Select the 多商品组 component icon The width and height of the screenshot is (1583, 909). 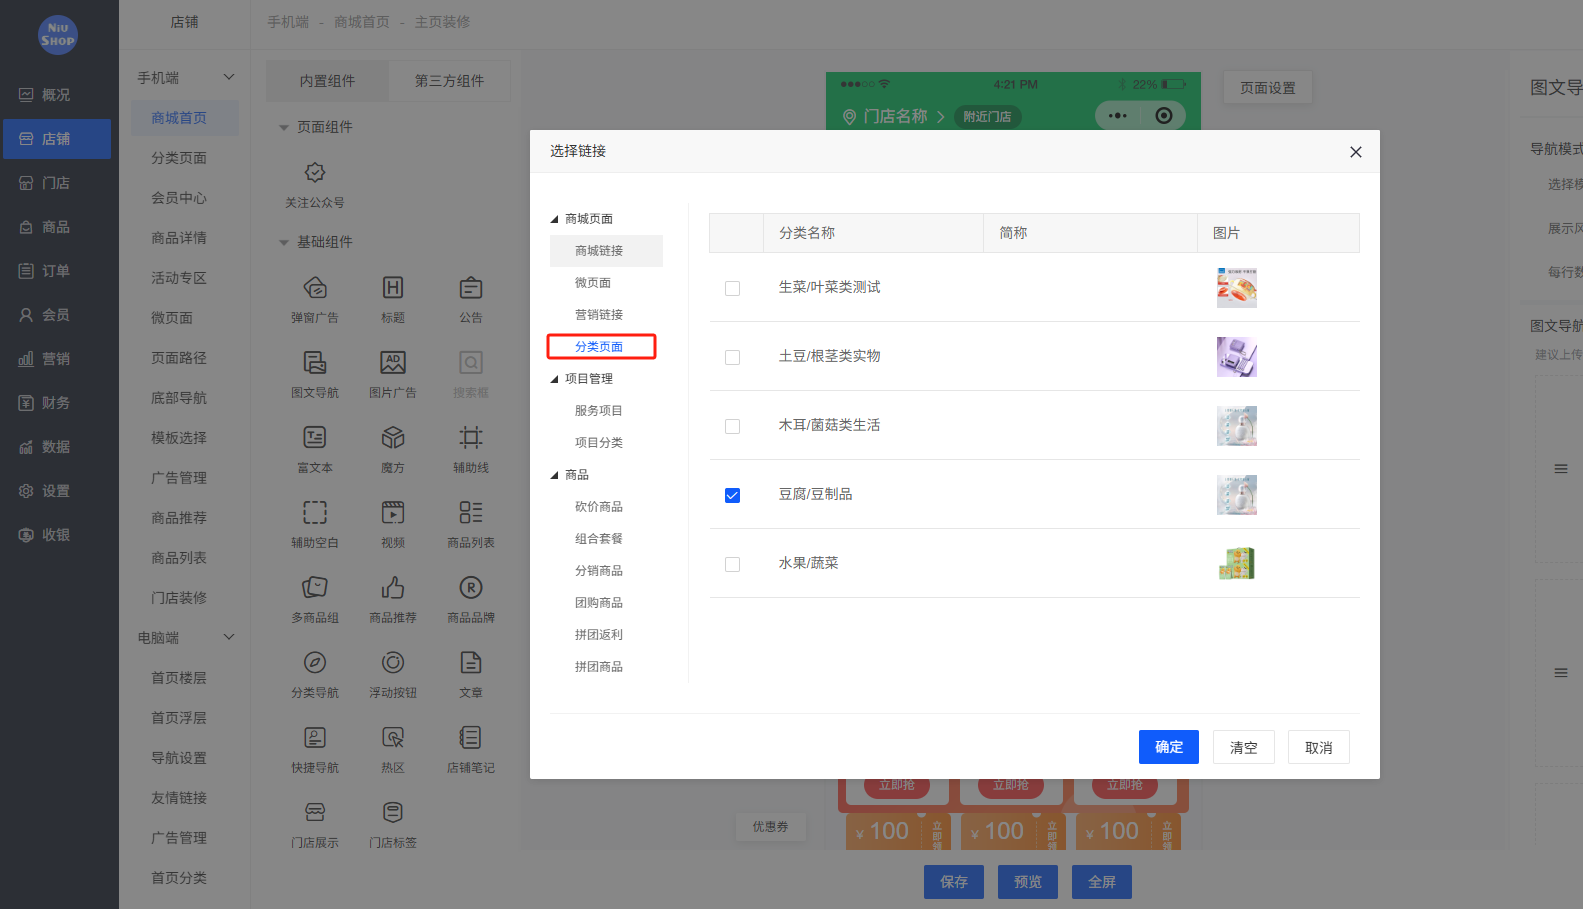click(315, 587)
